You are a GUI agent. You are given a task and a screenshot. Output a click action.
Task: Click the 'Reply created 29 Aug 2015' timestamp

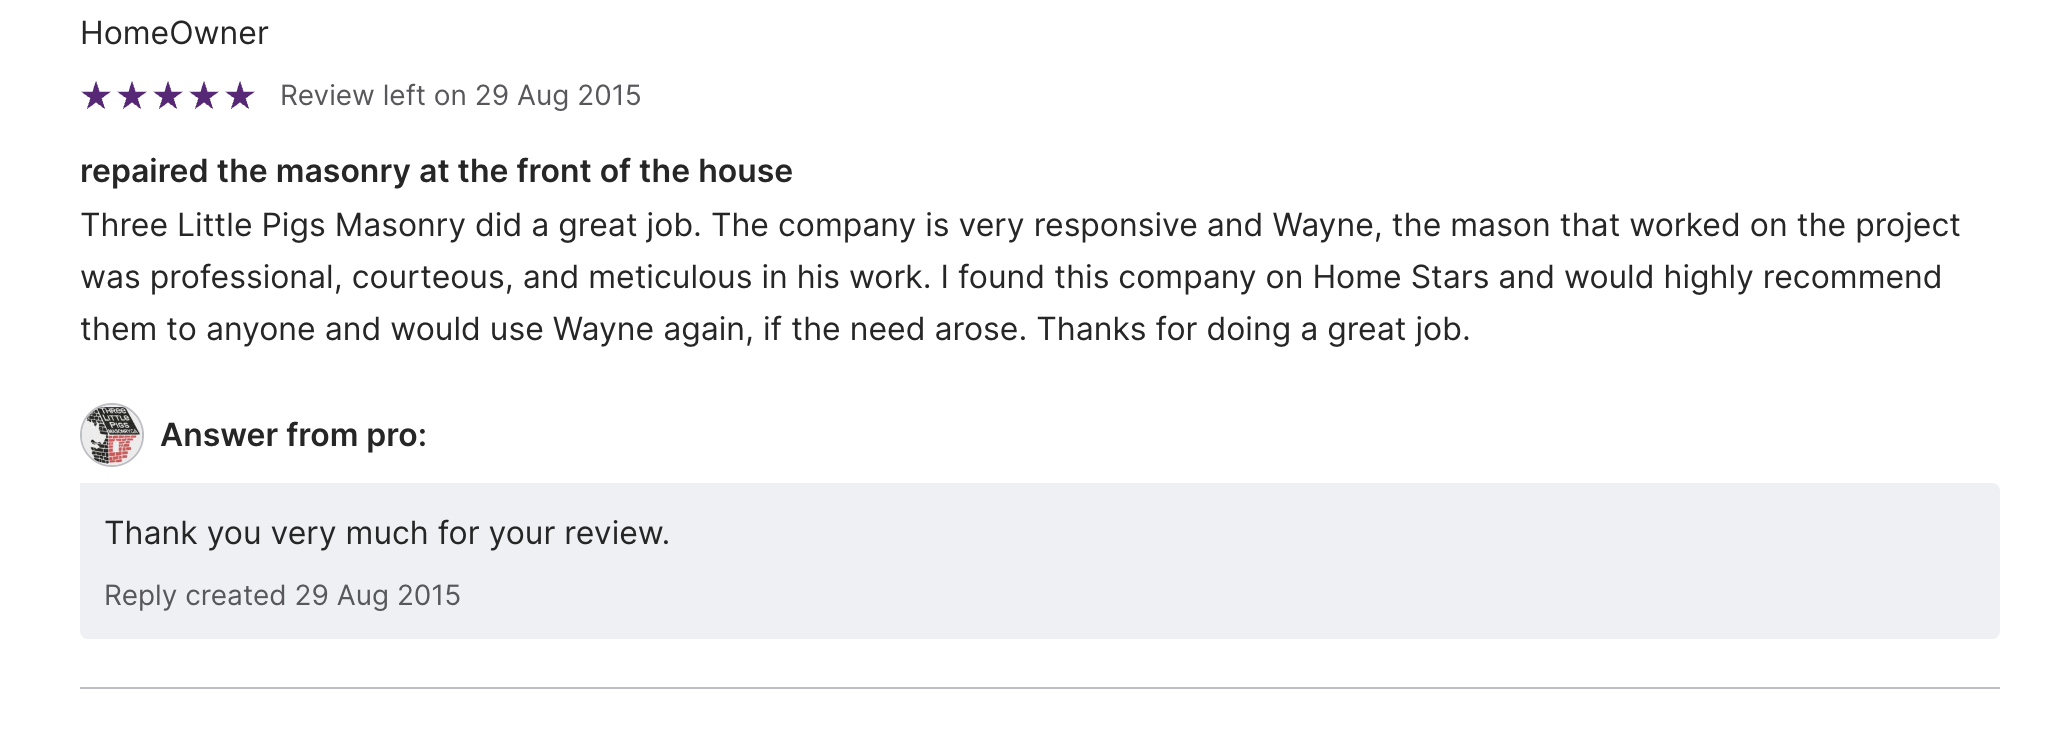pyautogui.click(x=282, y=596)
